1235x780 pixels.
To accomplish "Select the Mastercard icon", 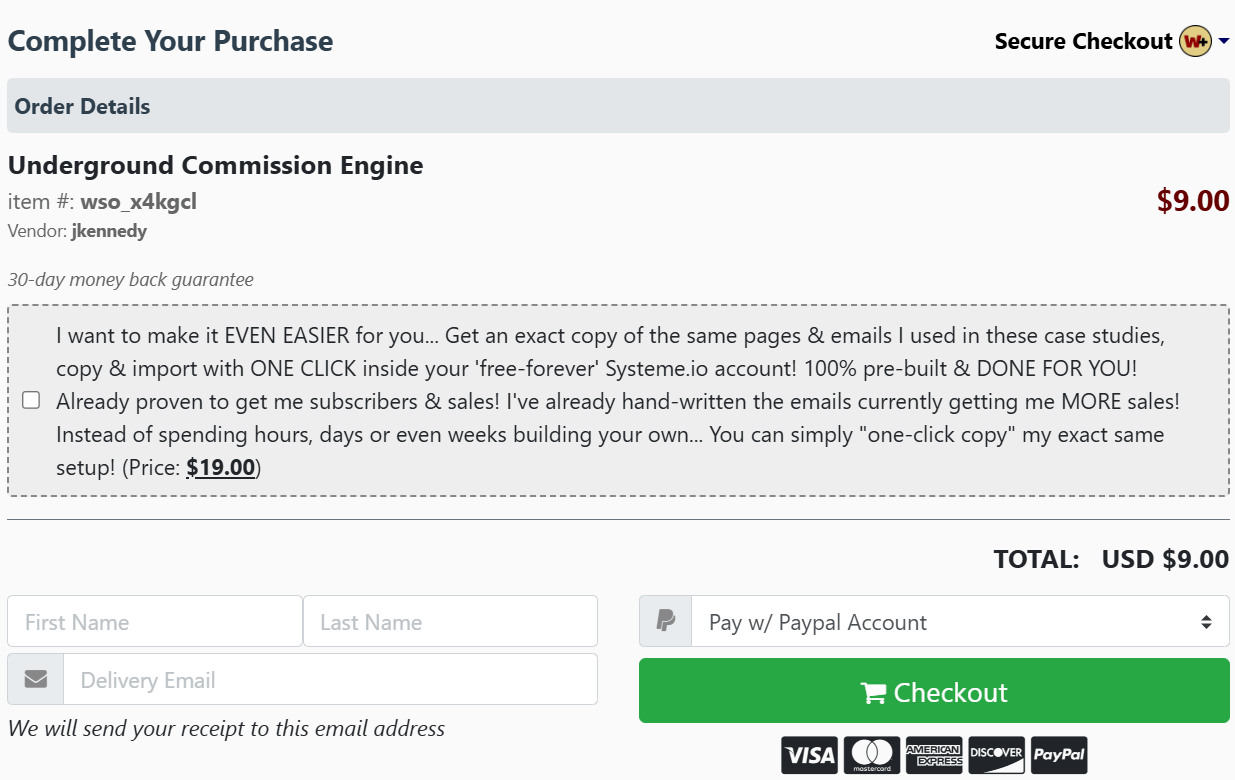I will 872,754.
